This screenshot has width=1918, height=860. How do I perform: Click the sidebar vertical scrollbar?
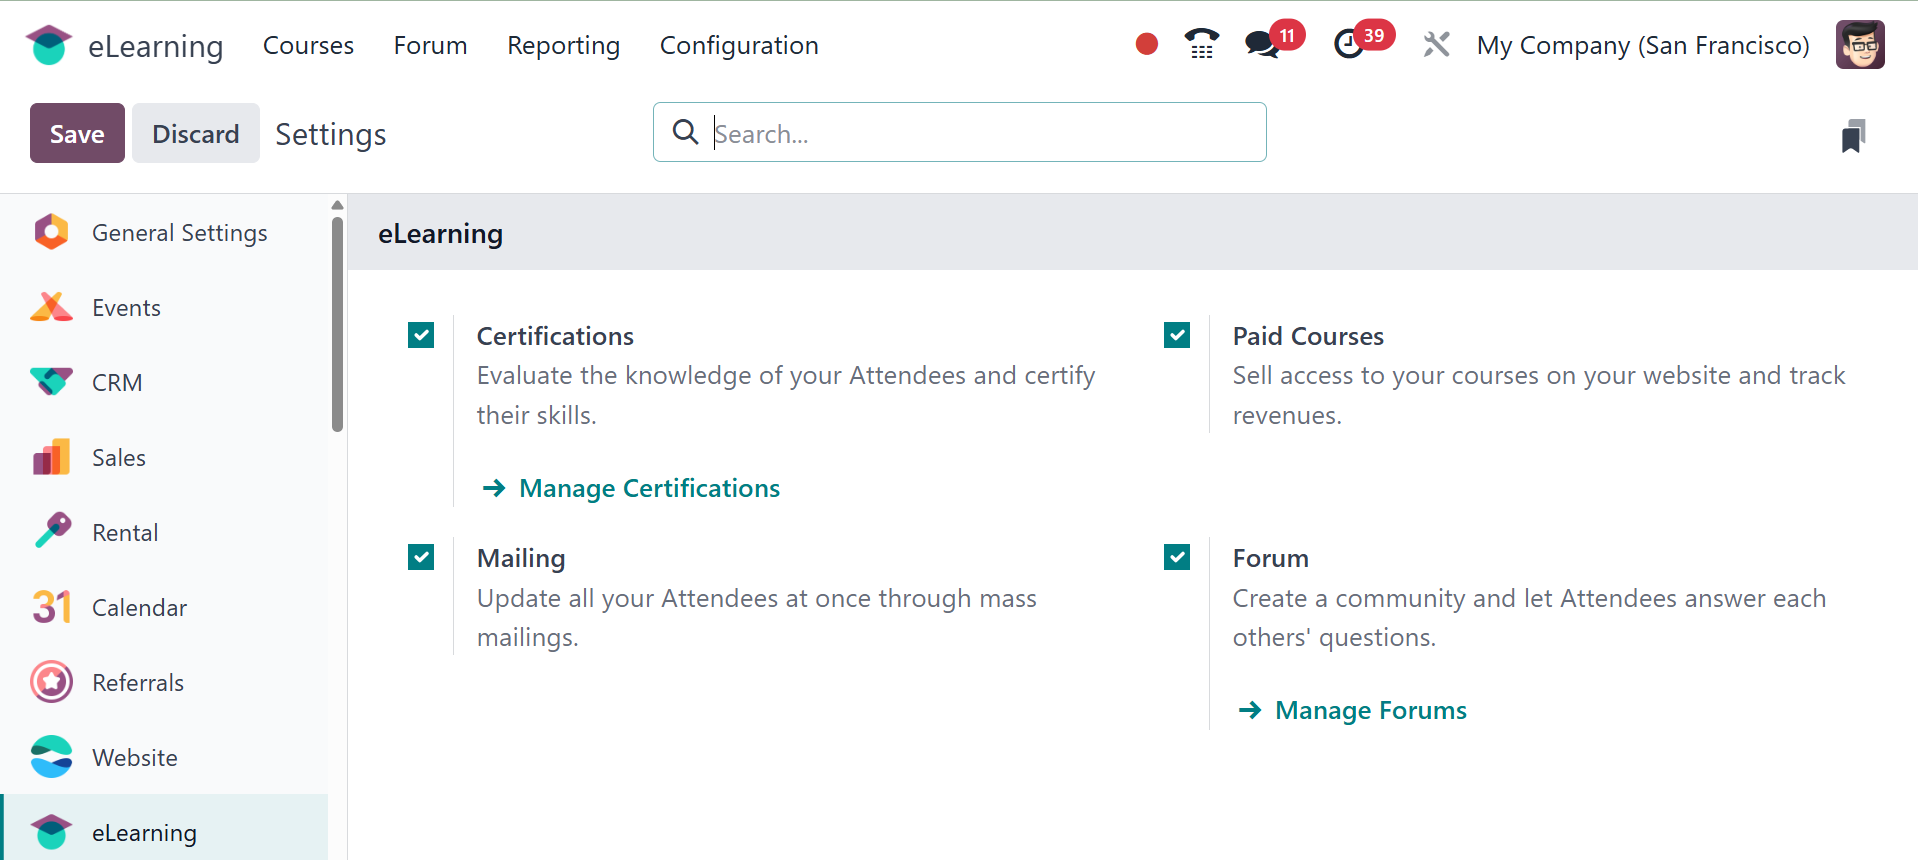click(x=337, y=322)
